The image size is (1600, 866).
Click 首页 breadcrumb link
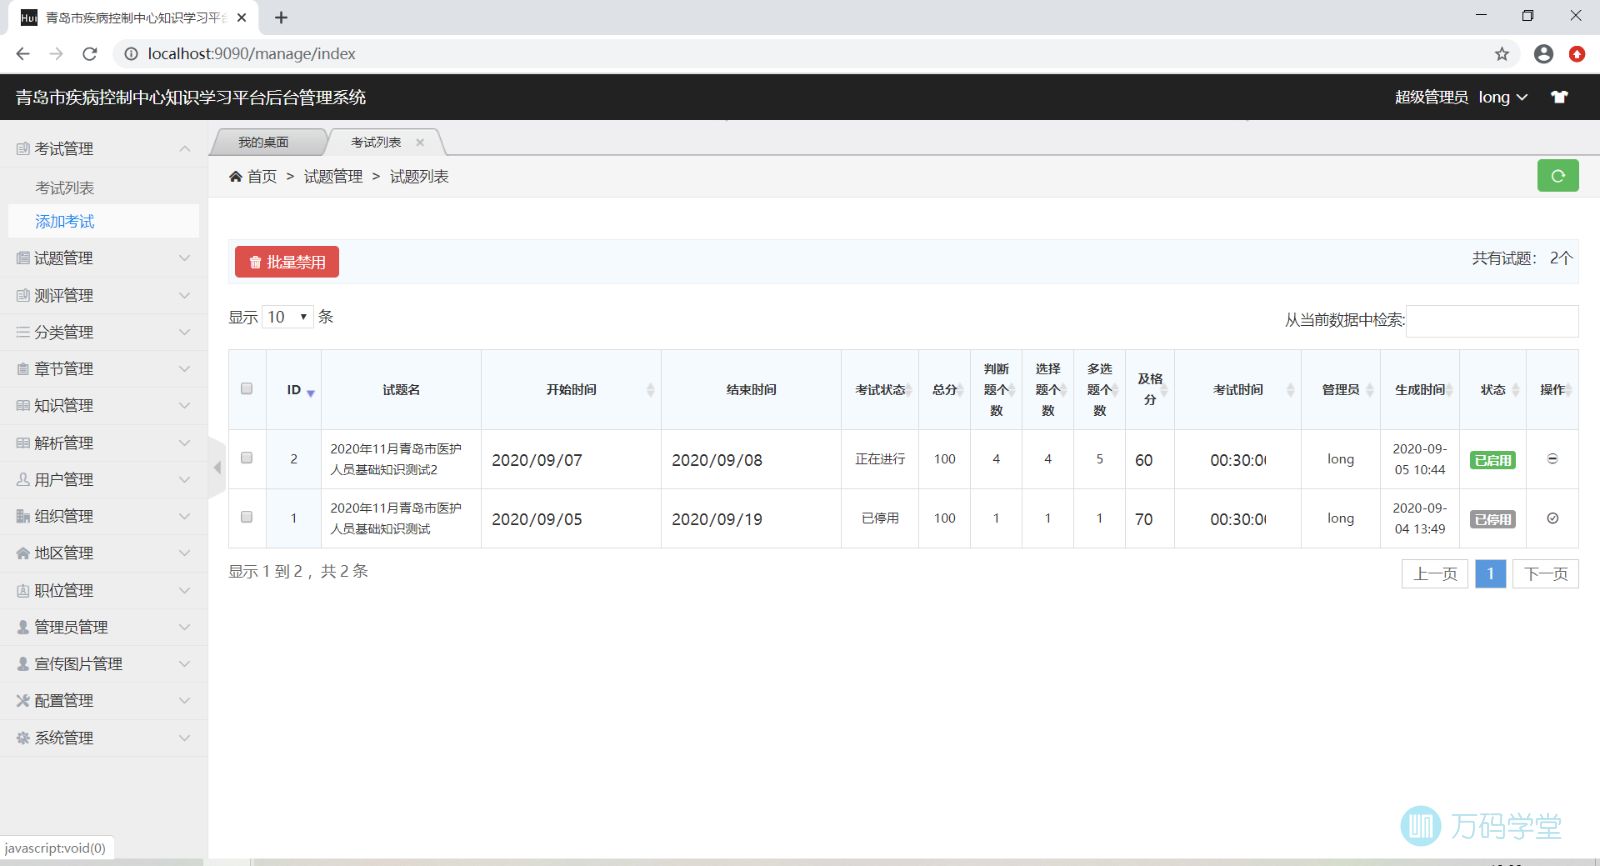coord(262,177)
